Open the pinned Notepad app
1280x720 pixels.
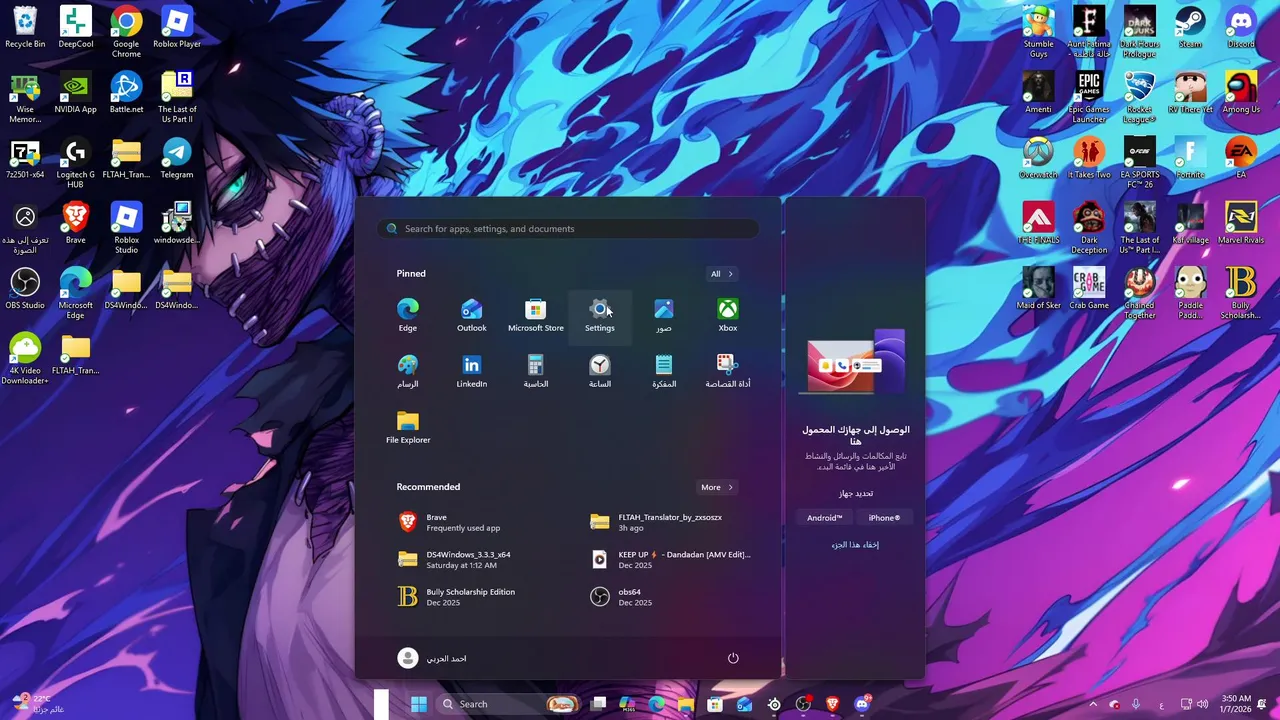[x=664, y=371]
